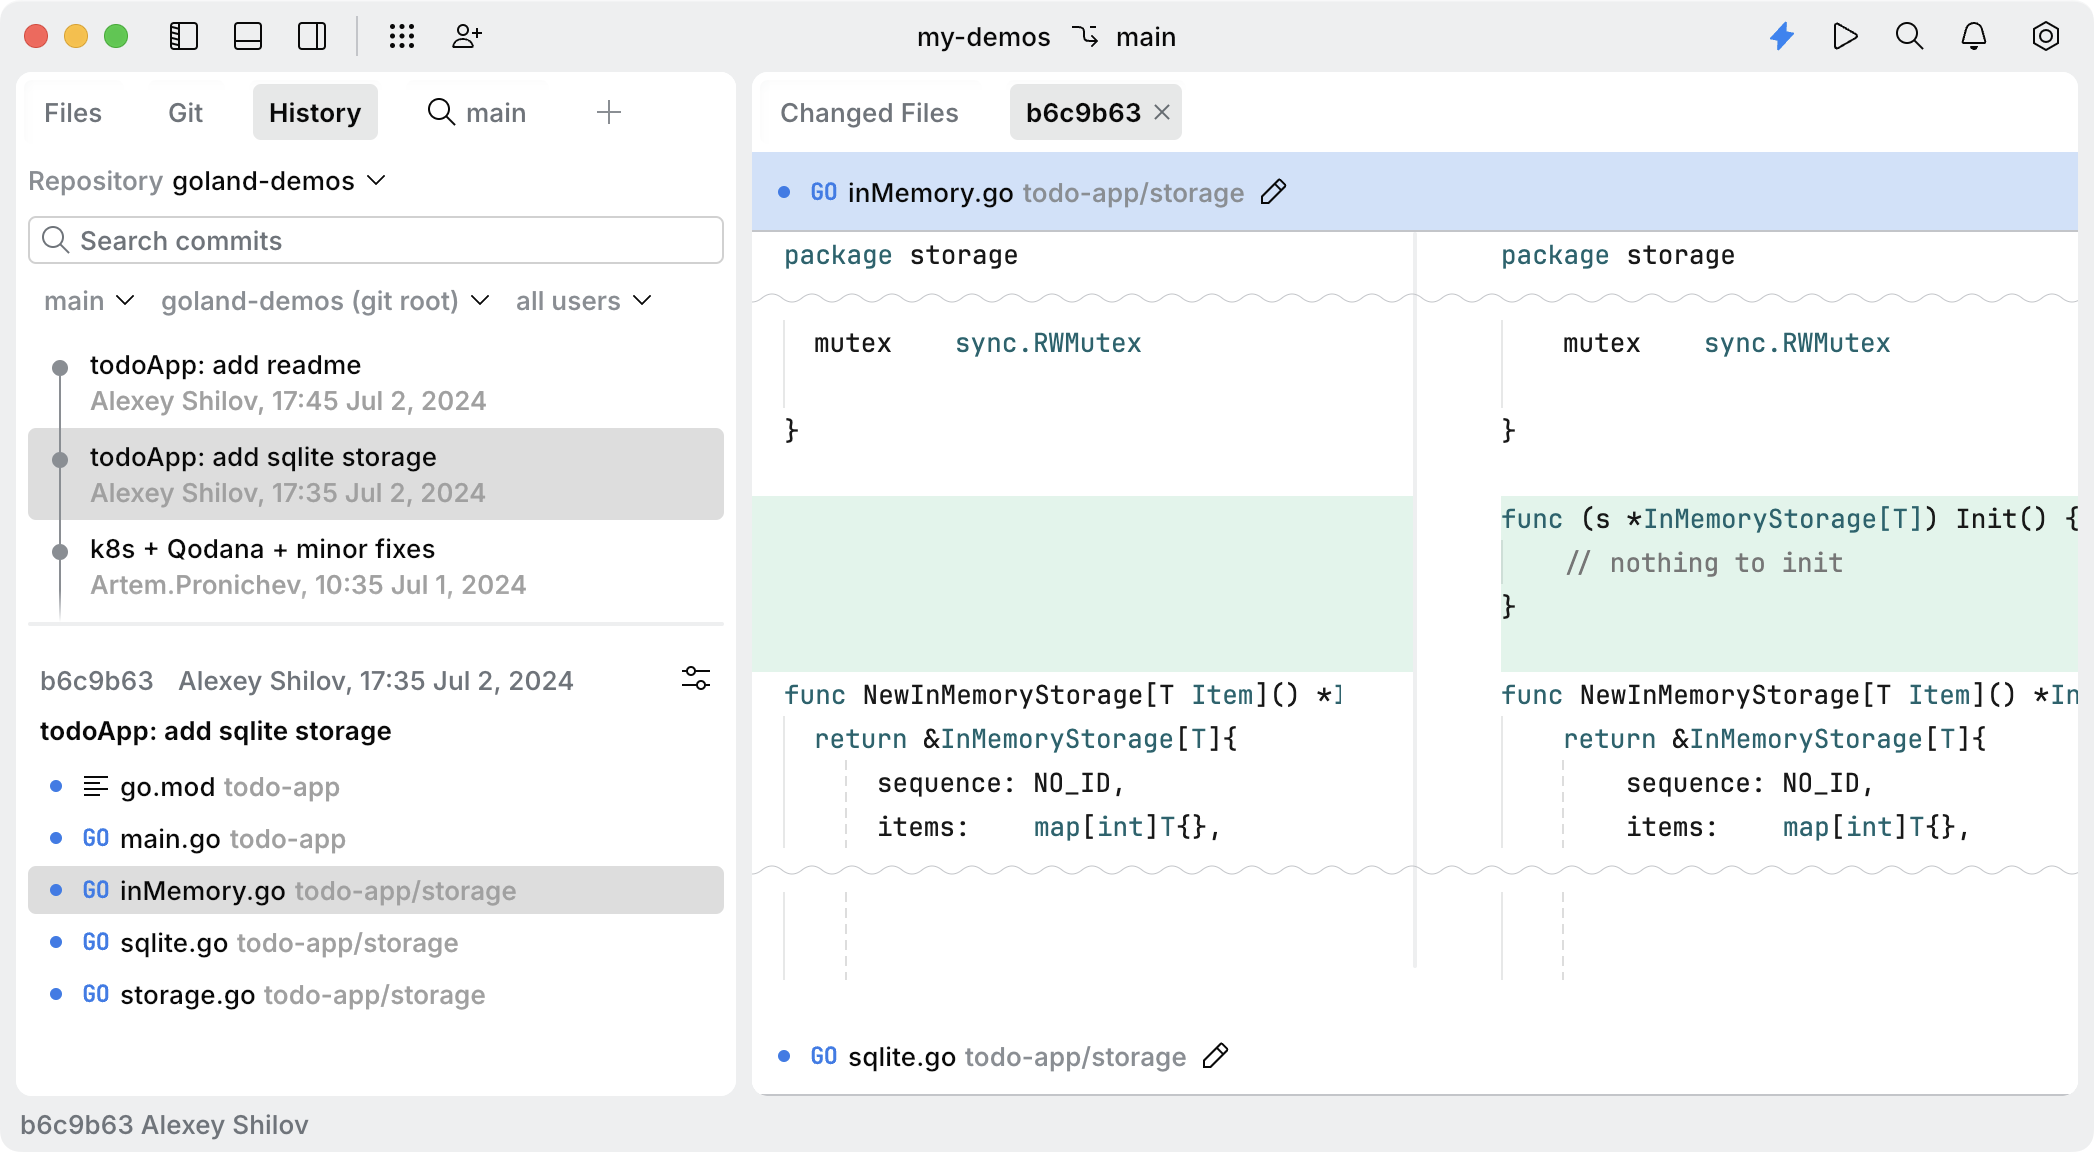The height and width of the screenshot is (1152, 2094).
Task: Focus the Search commits field
Action: coord(376,241)
